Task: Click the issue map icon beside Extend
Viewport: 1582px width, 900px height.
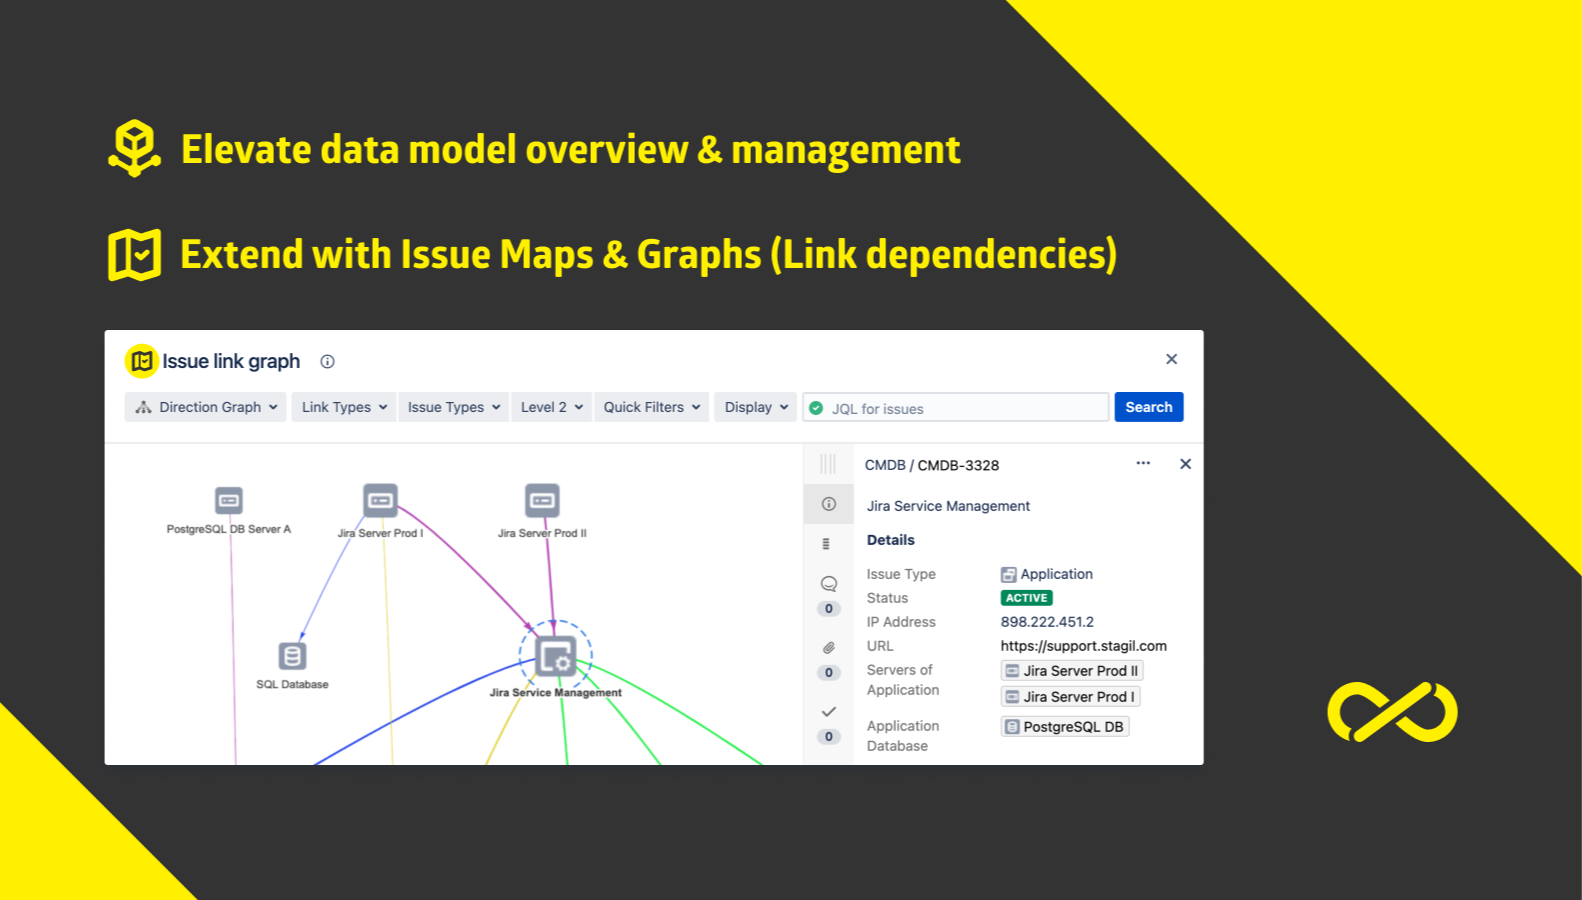Action: pyautogui.click(x=134, y=254)
